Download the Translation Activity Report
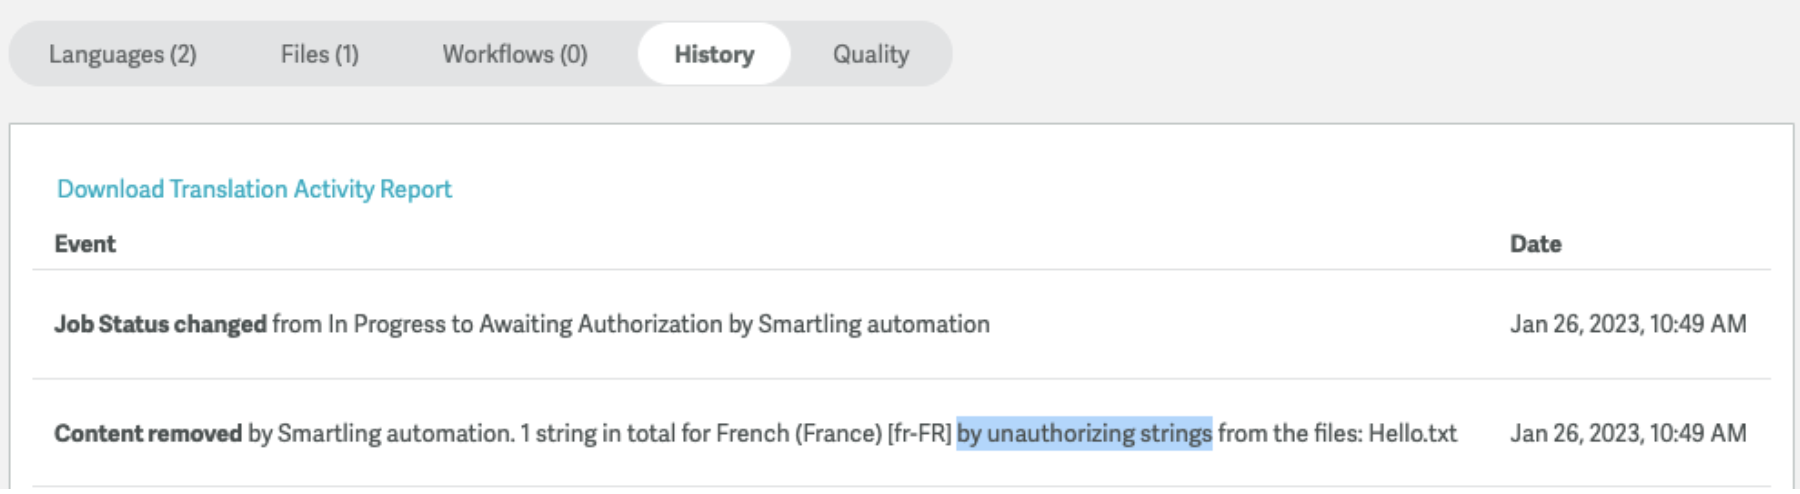The width and height of the screenshot is (1800, 494). click(254, 189)
